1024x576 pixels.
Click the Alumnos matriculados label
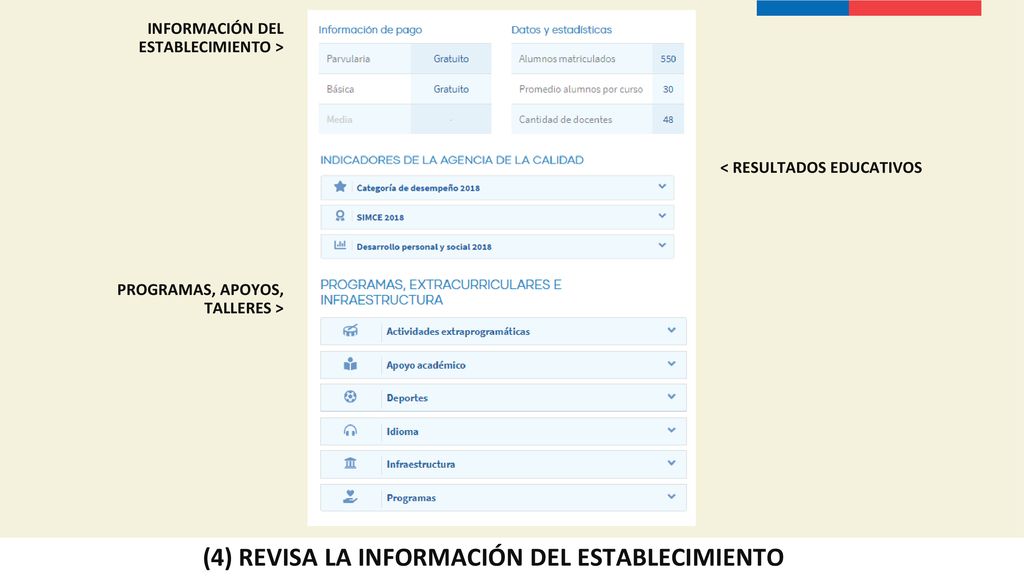pos(567,59)
